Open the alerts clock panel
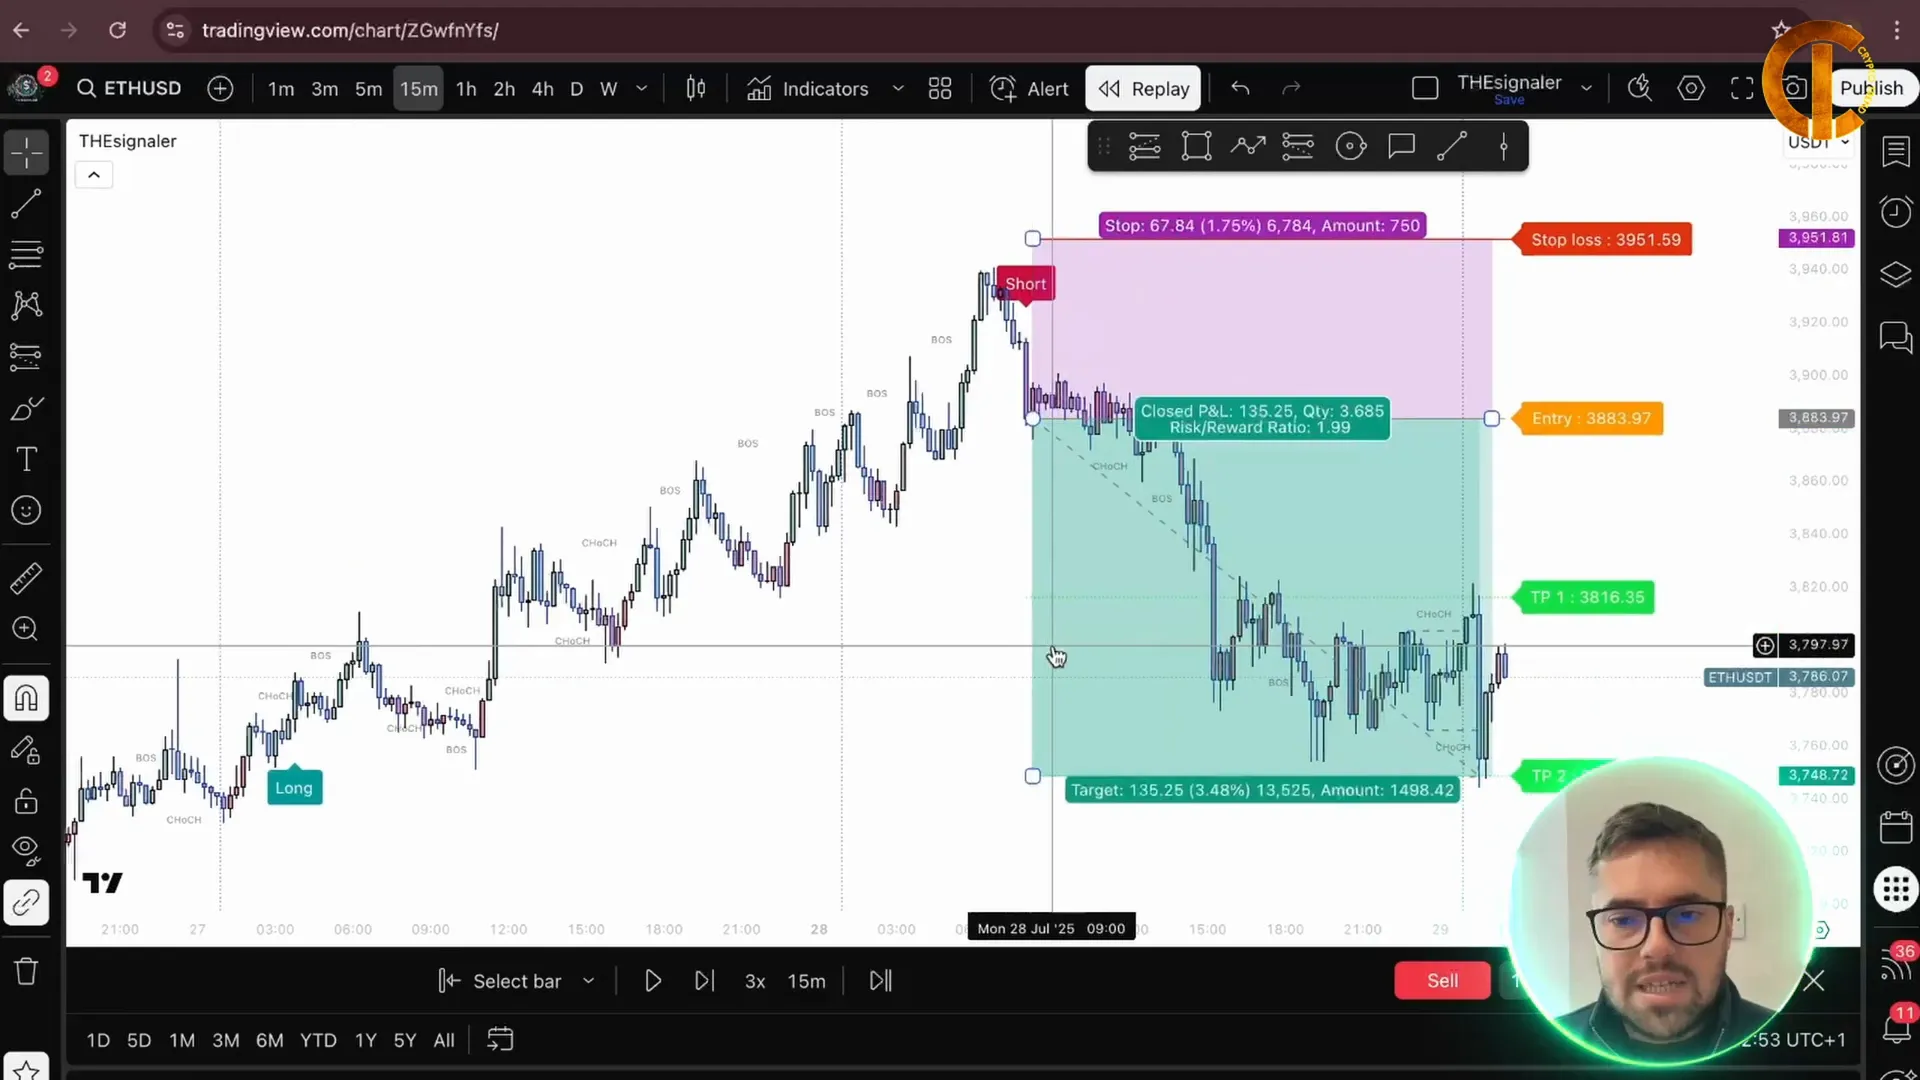Image resolution: width=1920 pixels, height=1080 pixels. click(x=1896, y=212)
